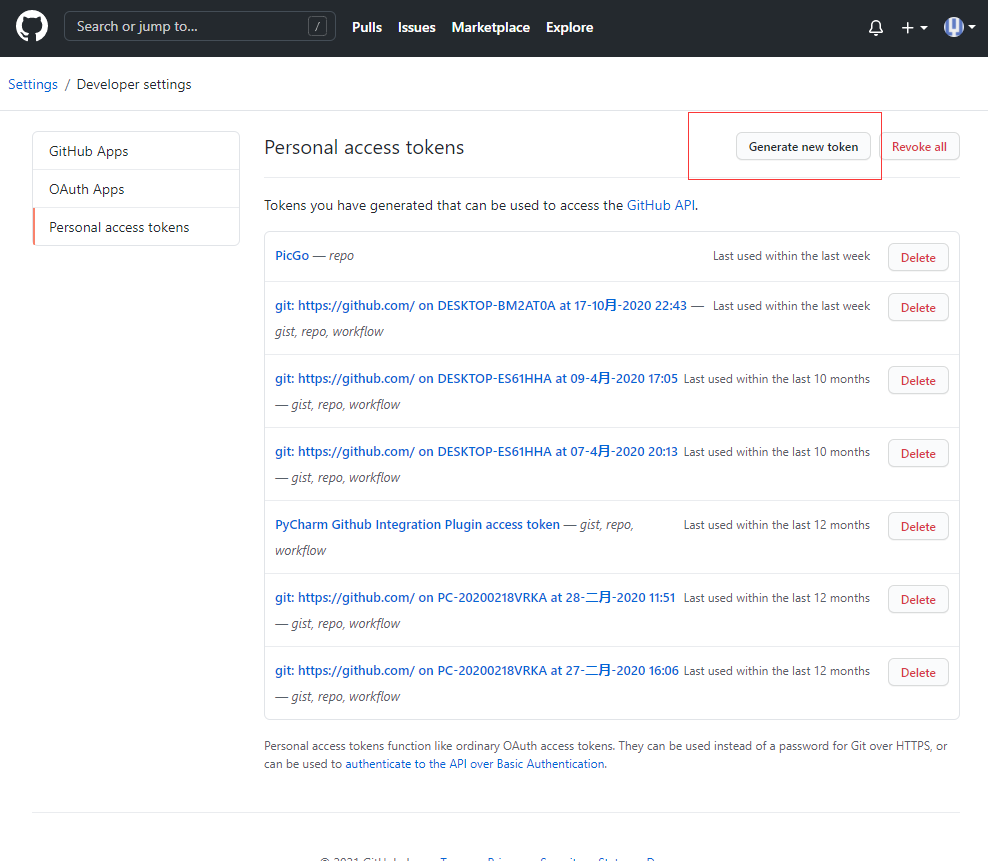Viewport: 988px width, 861px height.
Task: Open PyCharm Github Integration Plugin token
Action: click(x=417, y=524)
